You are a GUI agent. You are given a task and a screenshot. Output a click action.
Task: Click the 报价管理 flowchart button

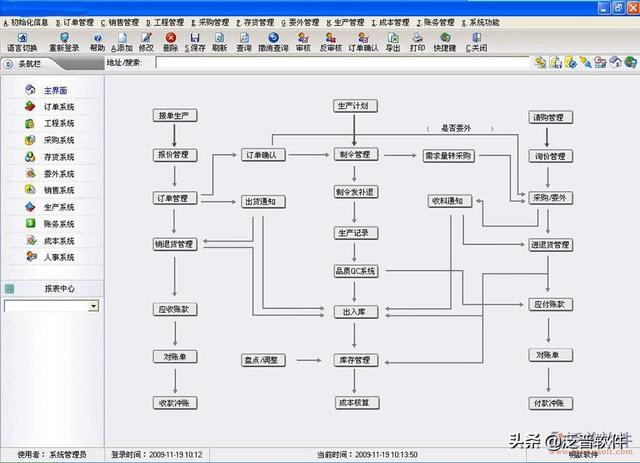pos(175,155)
